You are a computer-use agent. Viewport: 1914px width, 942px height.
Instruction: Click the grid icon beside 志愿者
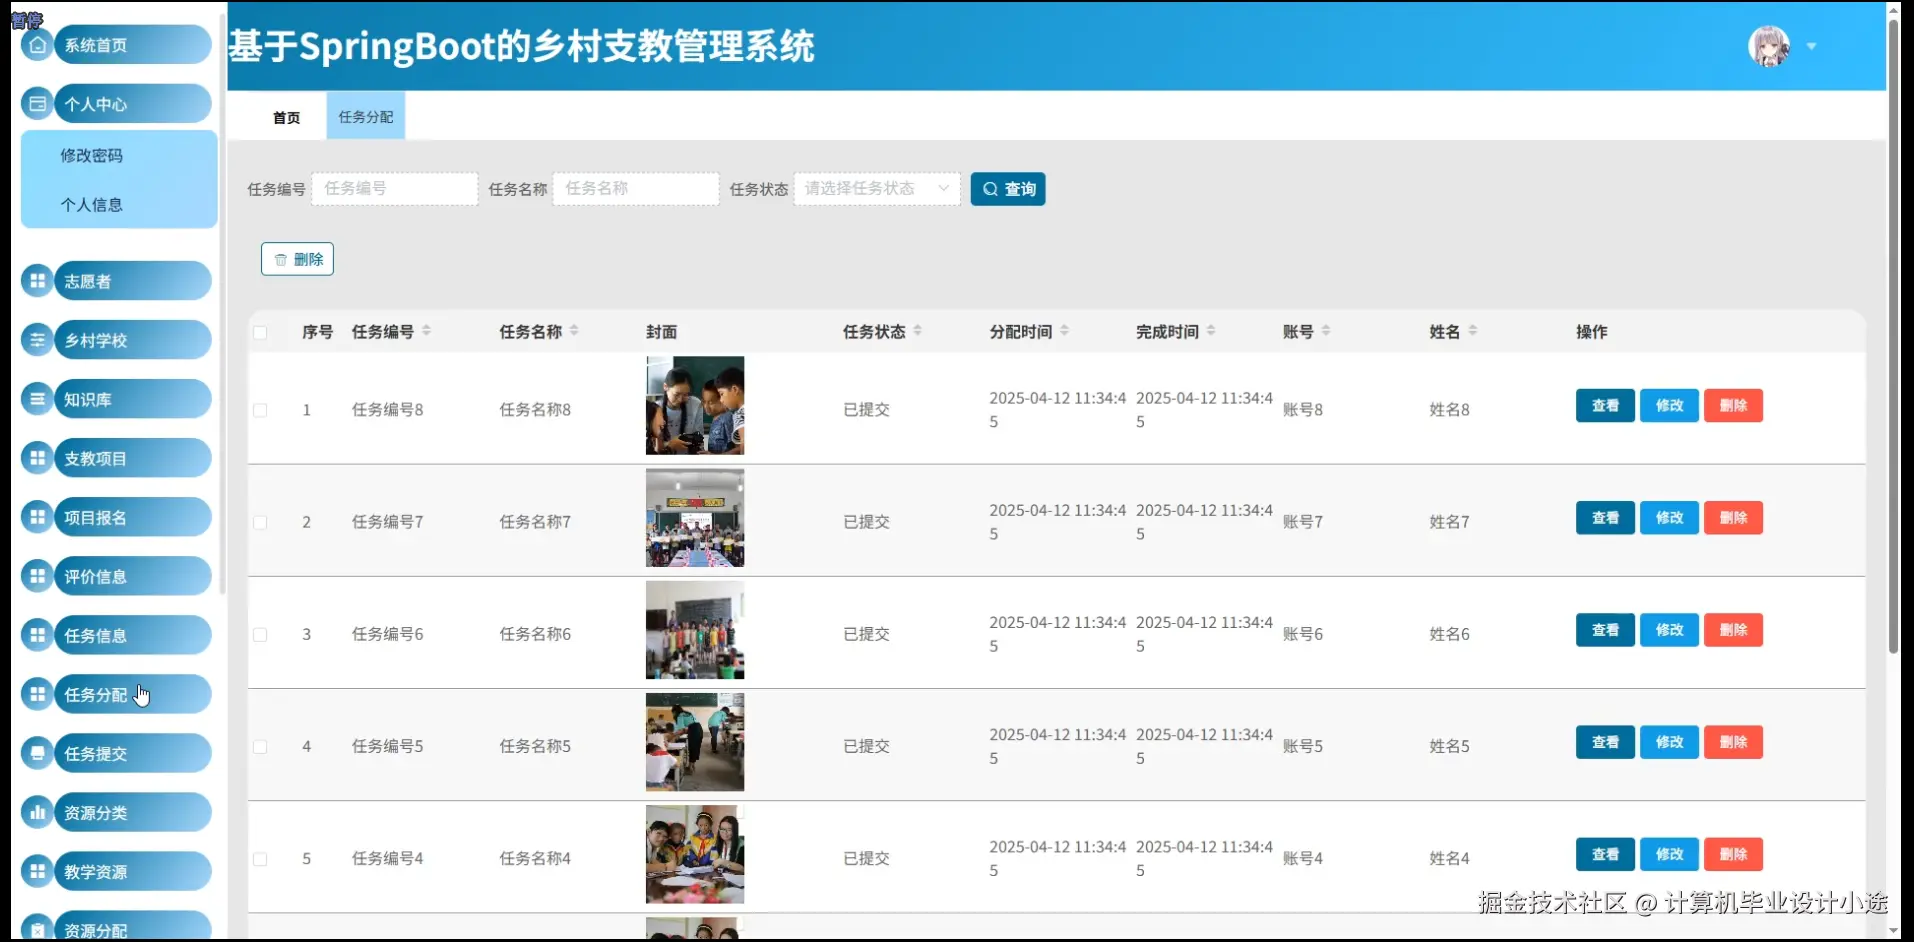[37, 281]
